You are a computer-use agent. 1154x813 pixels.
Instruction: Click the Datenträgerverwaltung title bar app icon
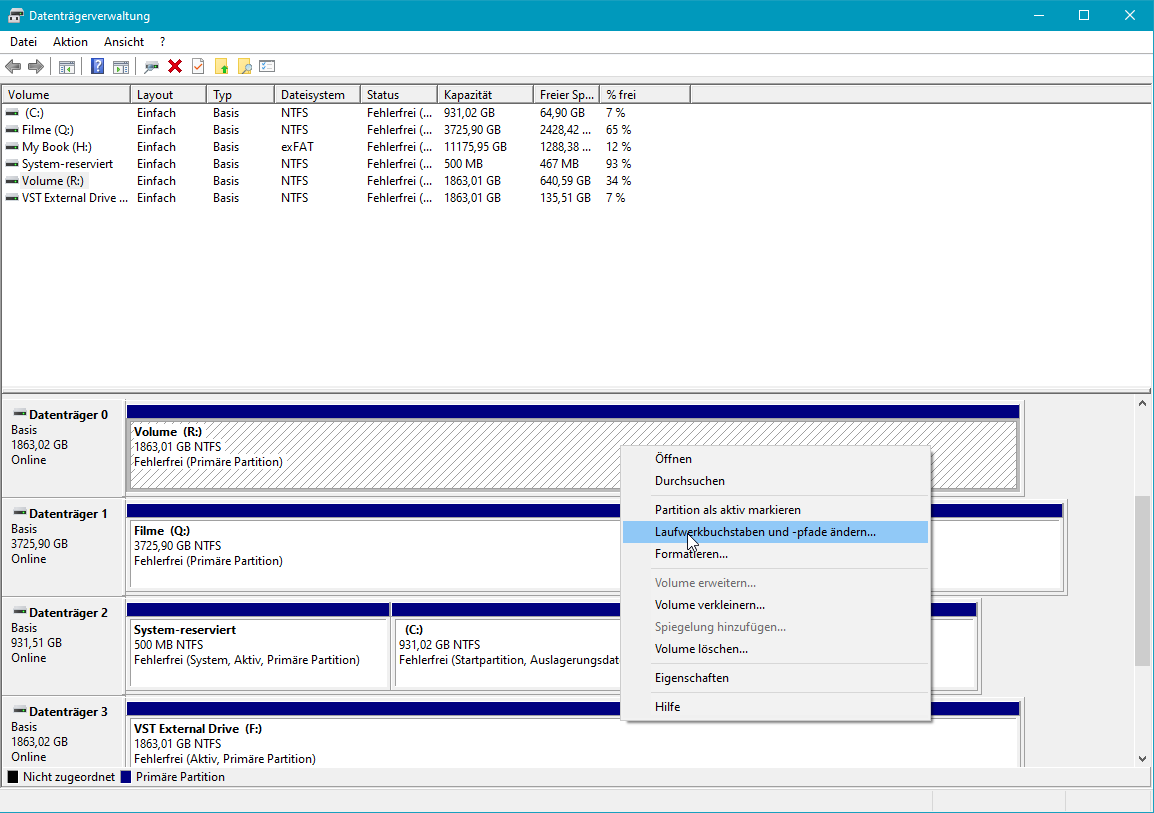pos(15,15)
